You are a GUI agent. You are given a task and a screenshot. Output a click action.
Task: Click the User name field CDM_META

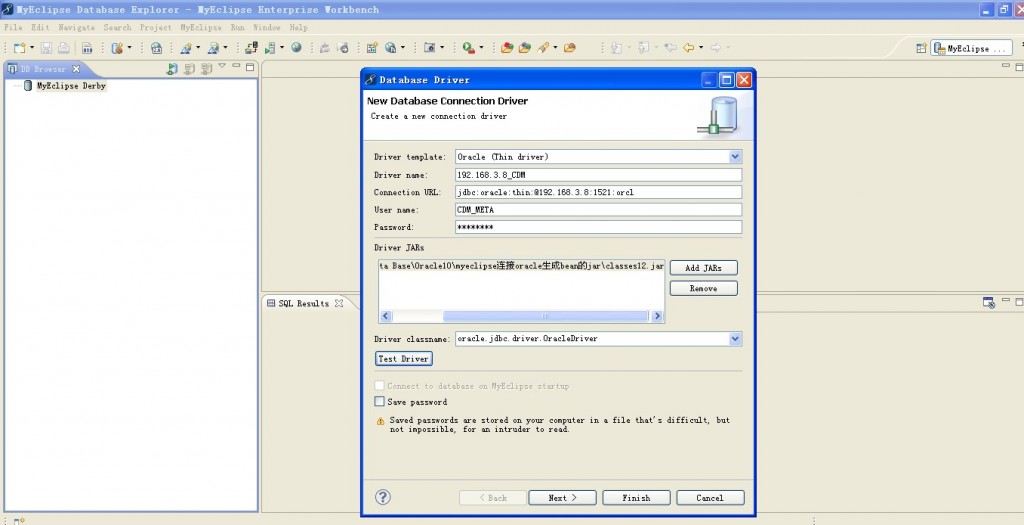coord(598,210)
